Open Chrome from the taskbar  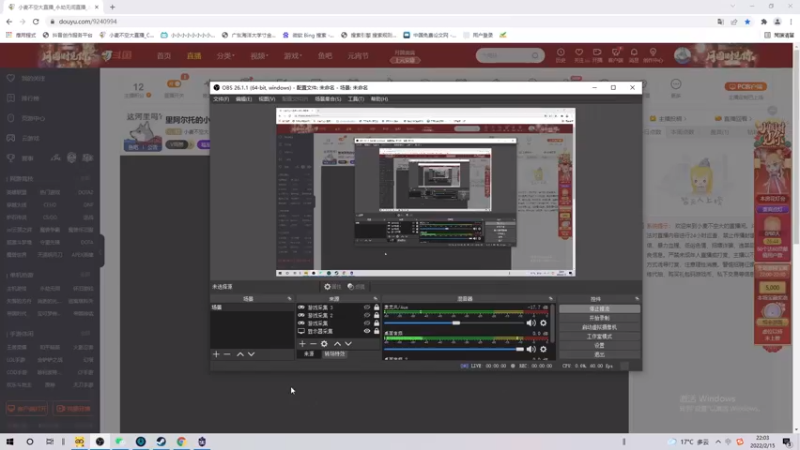click(x=181, y=441)
